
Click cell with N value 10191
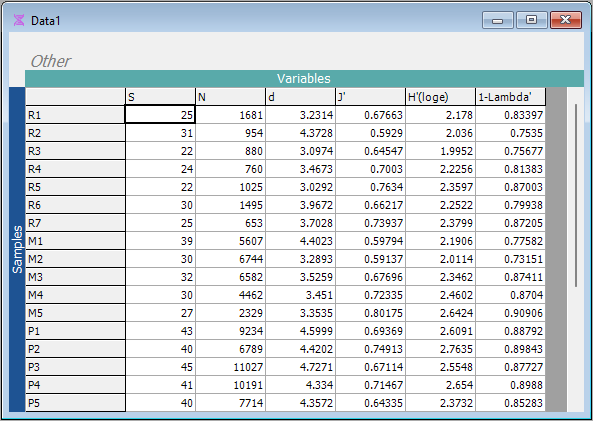[230, 385]
